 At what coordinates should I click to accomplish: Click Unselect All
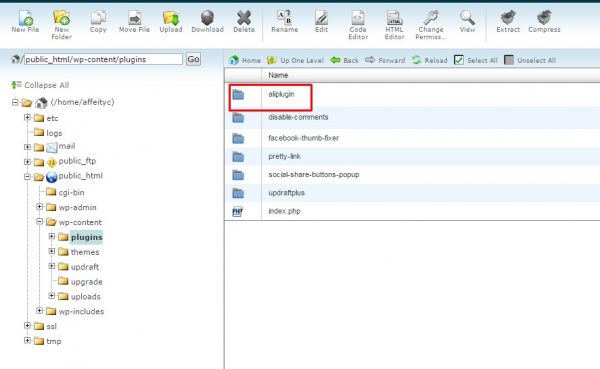(530, 60)
